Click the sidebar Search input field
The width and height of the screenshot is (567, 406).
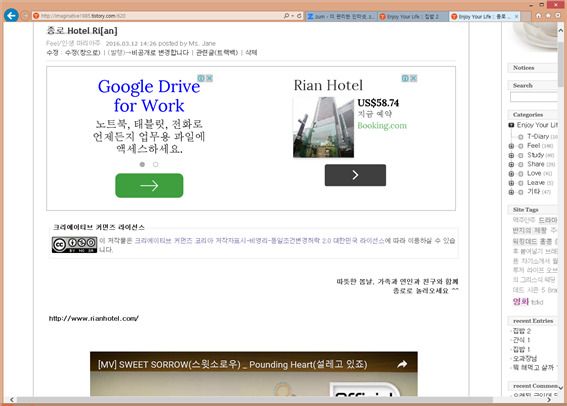(534, 97)
